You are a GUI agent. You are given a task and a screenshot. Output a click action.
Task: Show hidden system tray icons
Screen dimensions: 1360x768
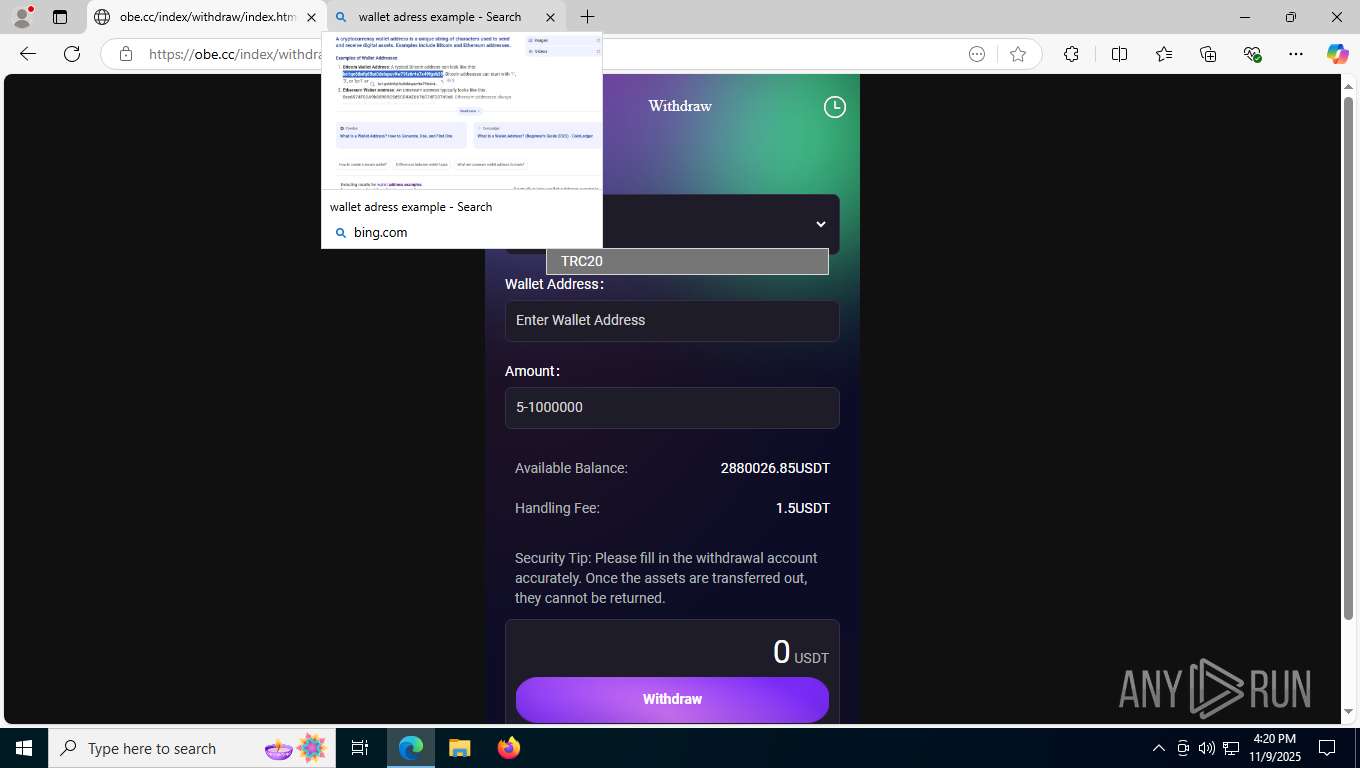pyautogui.click(x=1159, y=748)
